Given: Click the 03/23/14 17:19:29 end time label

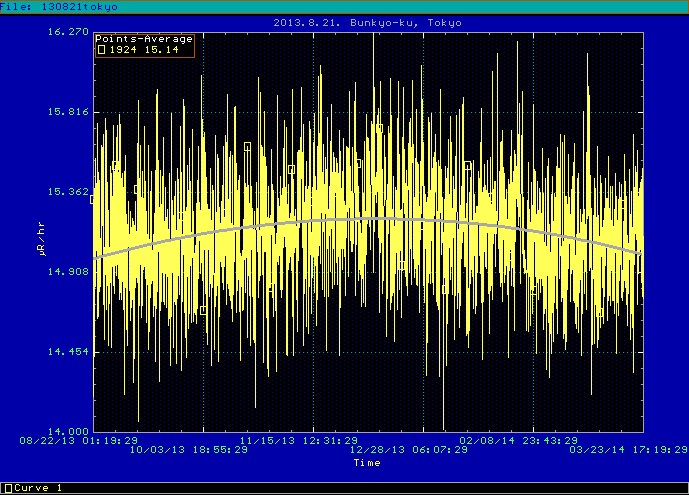Looking at the screenshot, I should pyautogui.click(x=626, y=450).
